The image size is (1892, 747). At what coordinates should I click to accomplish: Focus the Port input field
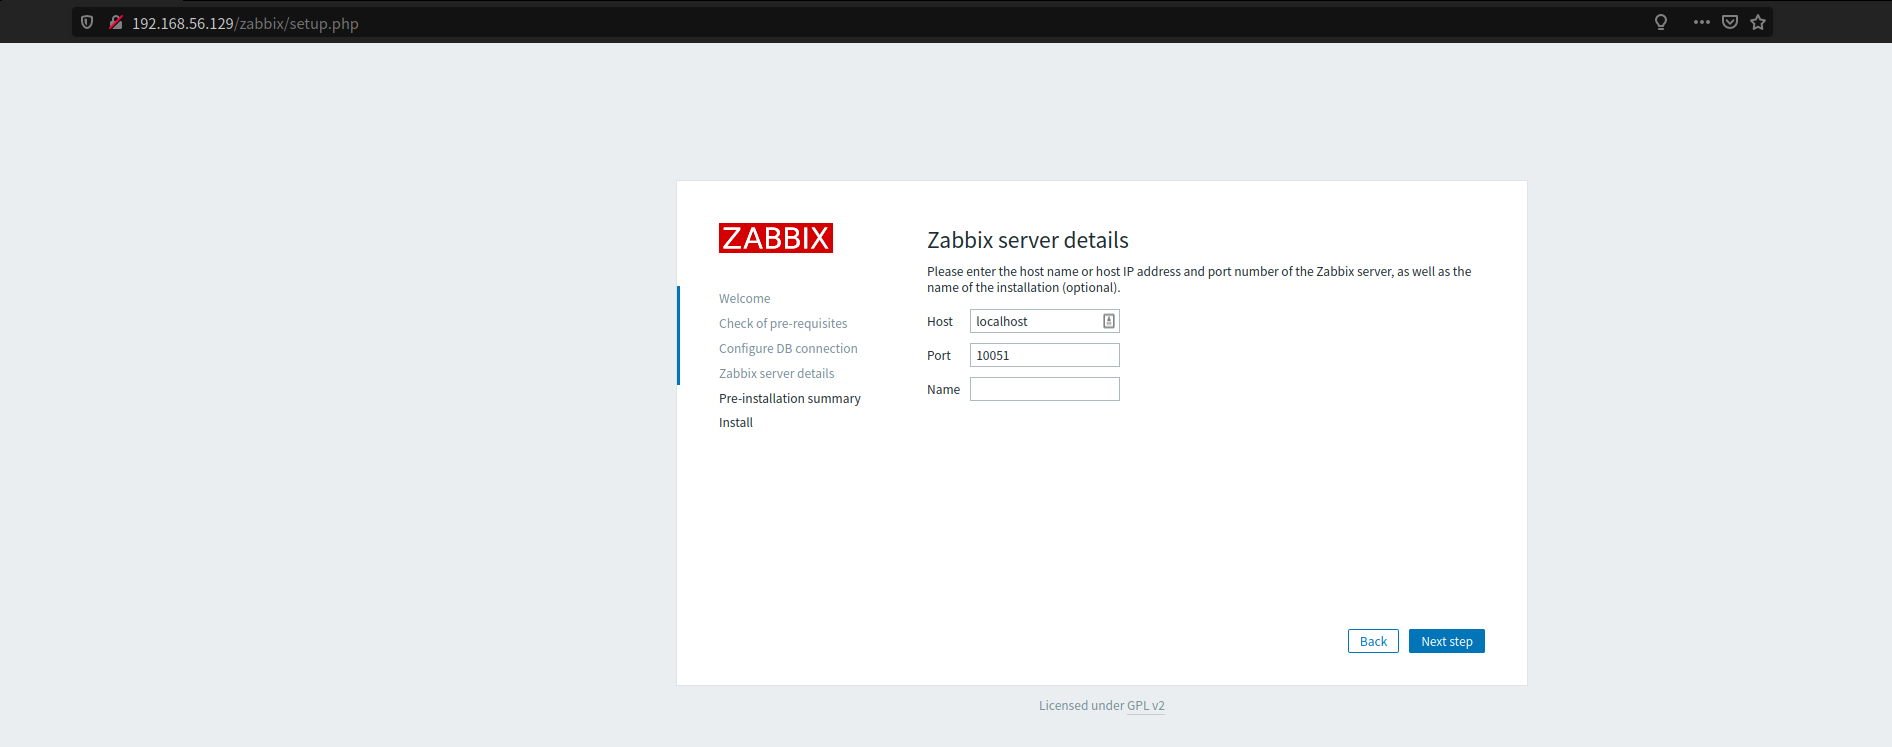pos(1044,355)
